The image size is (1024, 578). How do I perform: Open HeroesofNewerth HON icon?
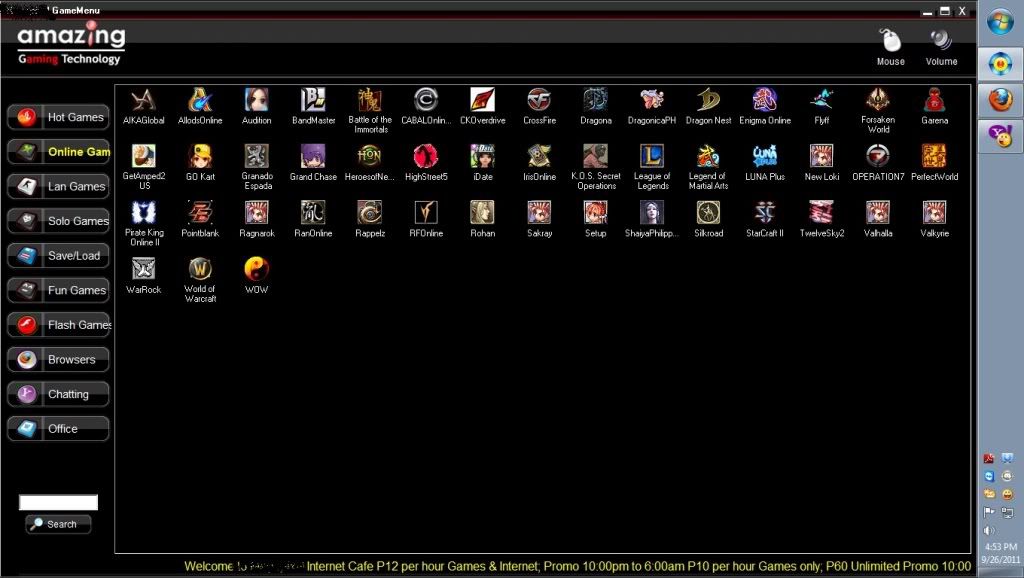point(370,157)
